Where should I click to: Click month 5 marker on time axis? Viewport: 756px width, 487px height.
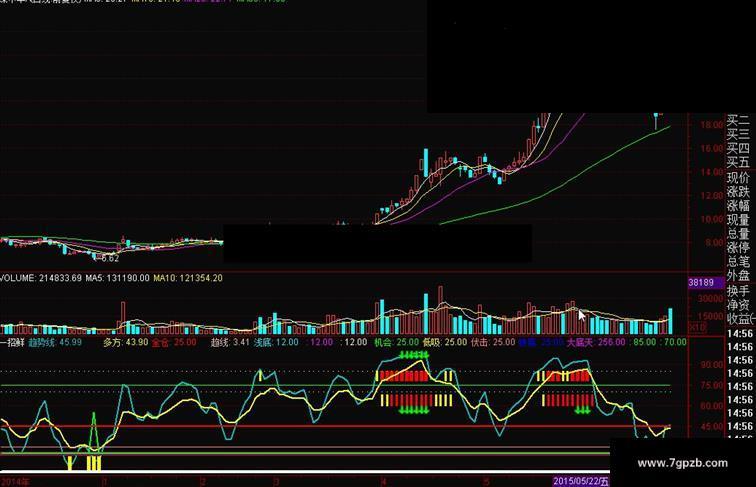[486, 482]
